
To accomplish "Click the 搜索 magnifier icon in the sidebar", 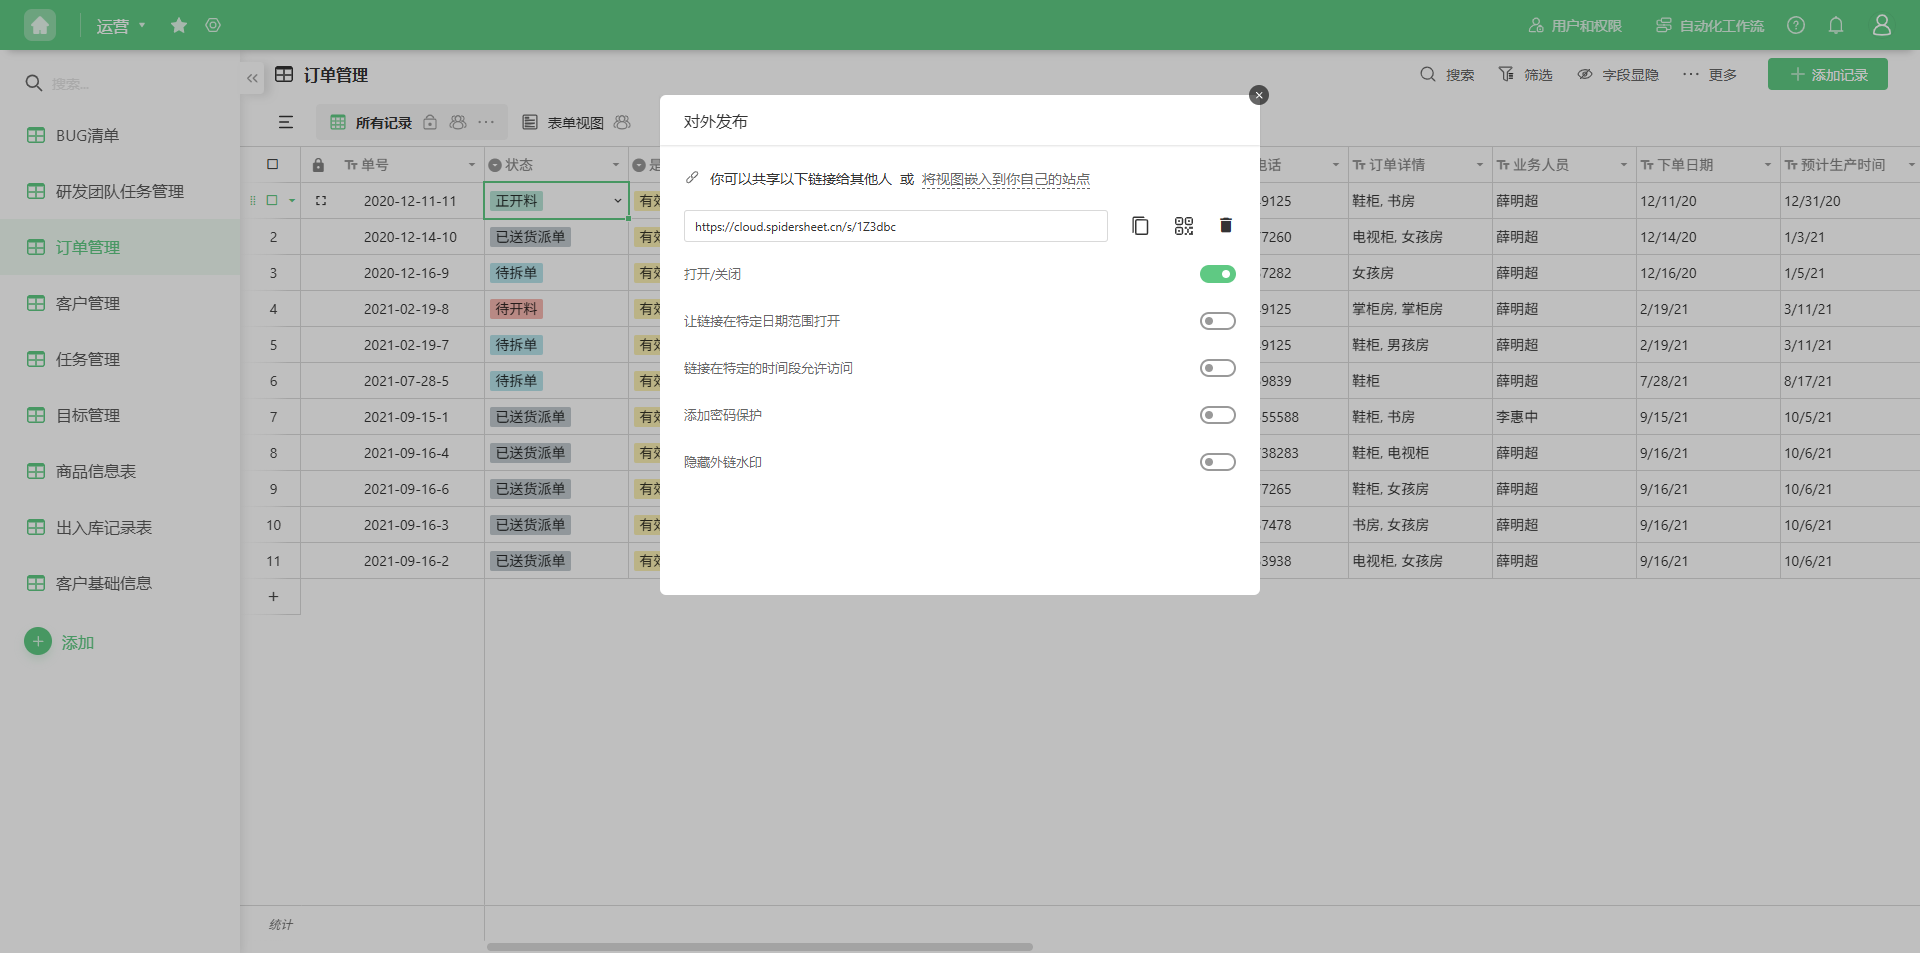I will pyautogui.click(x=34, y=83).
